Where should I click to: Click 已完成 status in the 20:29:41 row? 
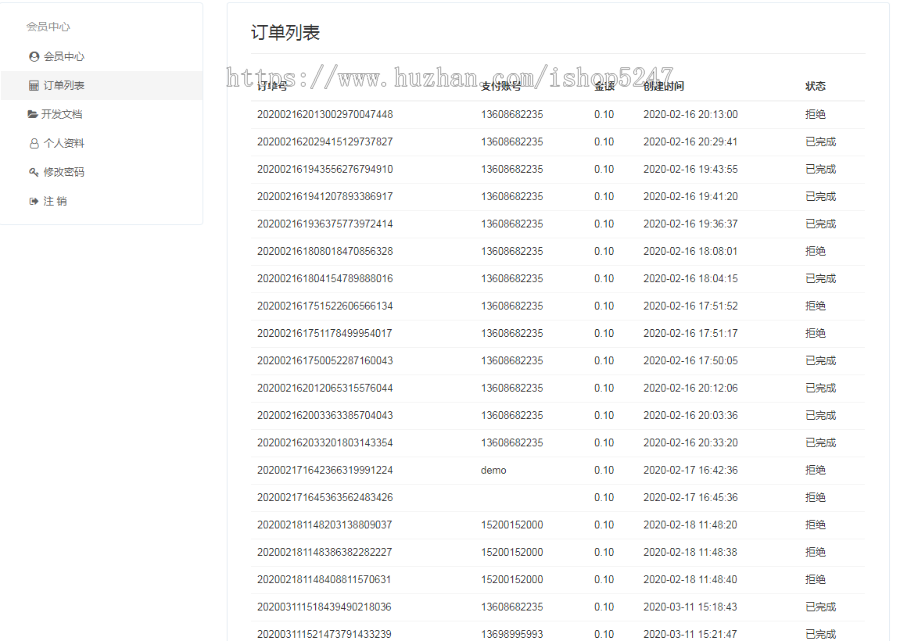point(821,142)
